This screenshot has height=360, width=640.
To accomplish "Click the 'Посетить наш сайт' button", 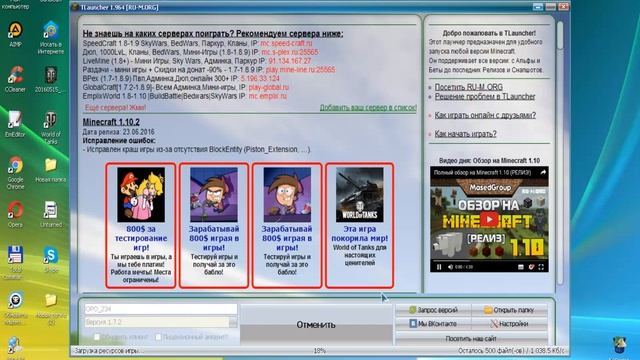I will pyautogui.click(x=471, y=338).
